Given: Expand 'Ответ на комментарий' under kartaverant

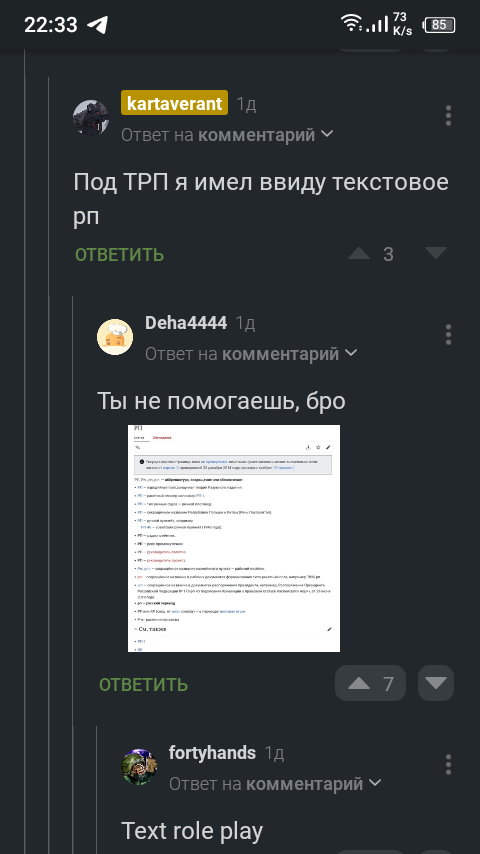Looking at the screenshot, I should 227,135.
